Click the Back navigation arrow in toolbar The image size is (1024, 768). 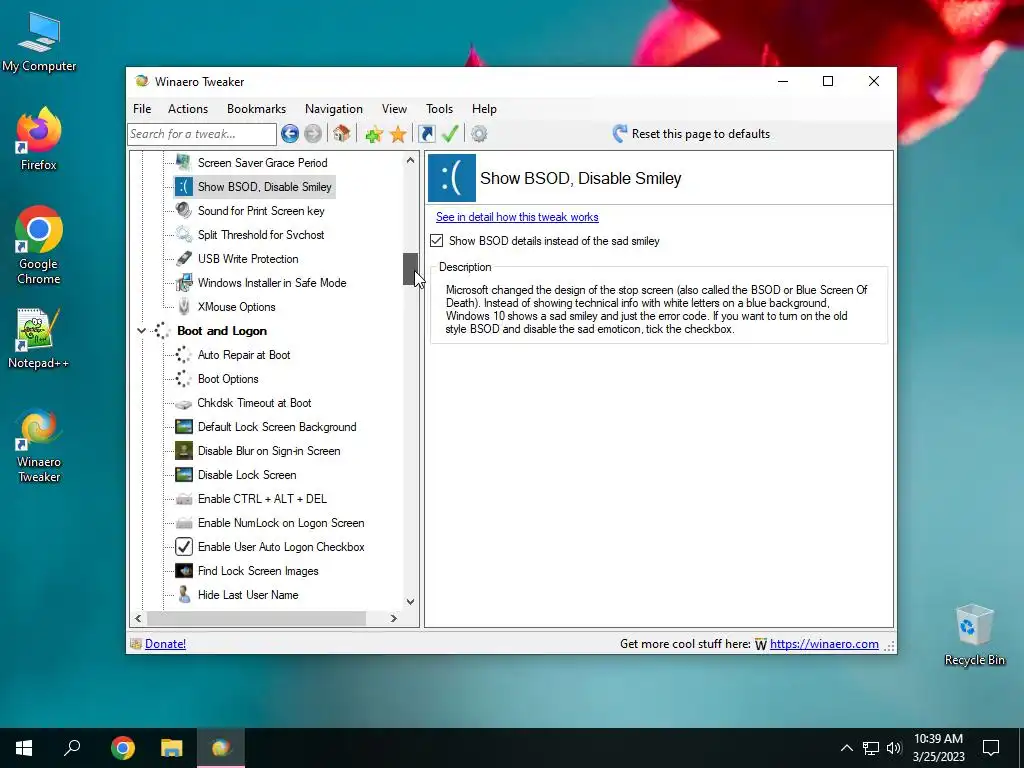pyautogui.click(x=289, y=134)
